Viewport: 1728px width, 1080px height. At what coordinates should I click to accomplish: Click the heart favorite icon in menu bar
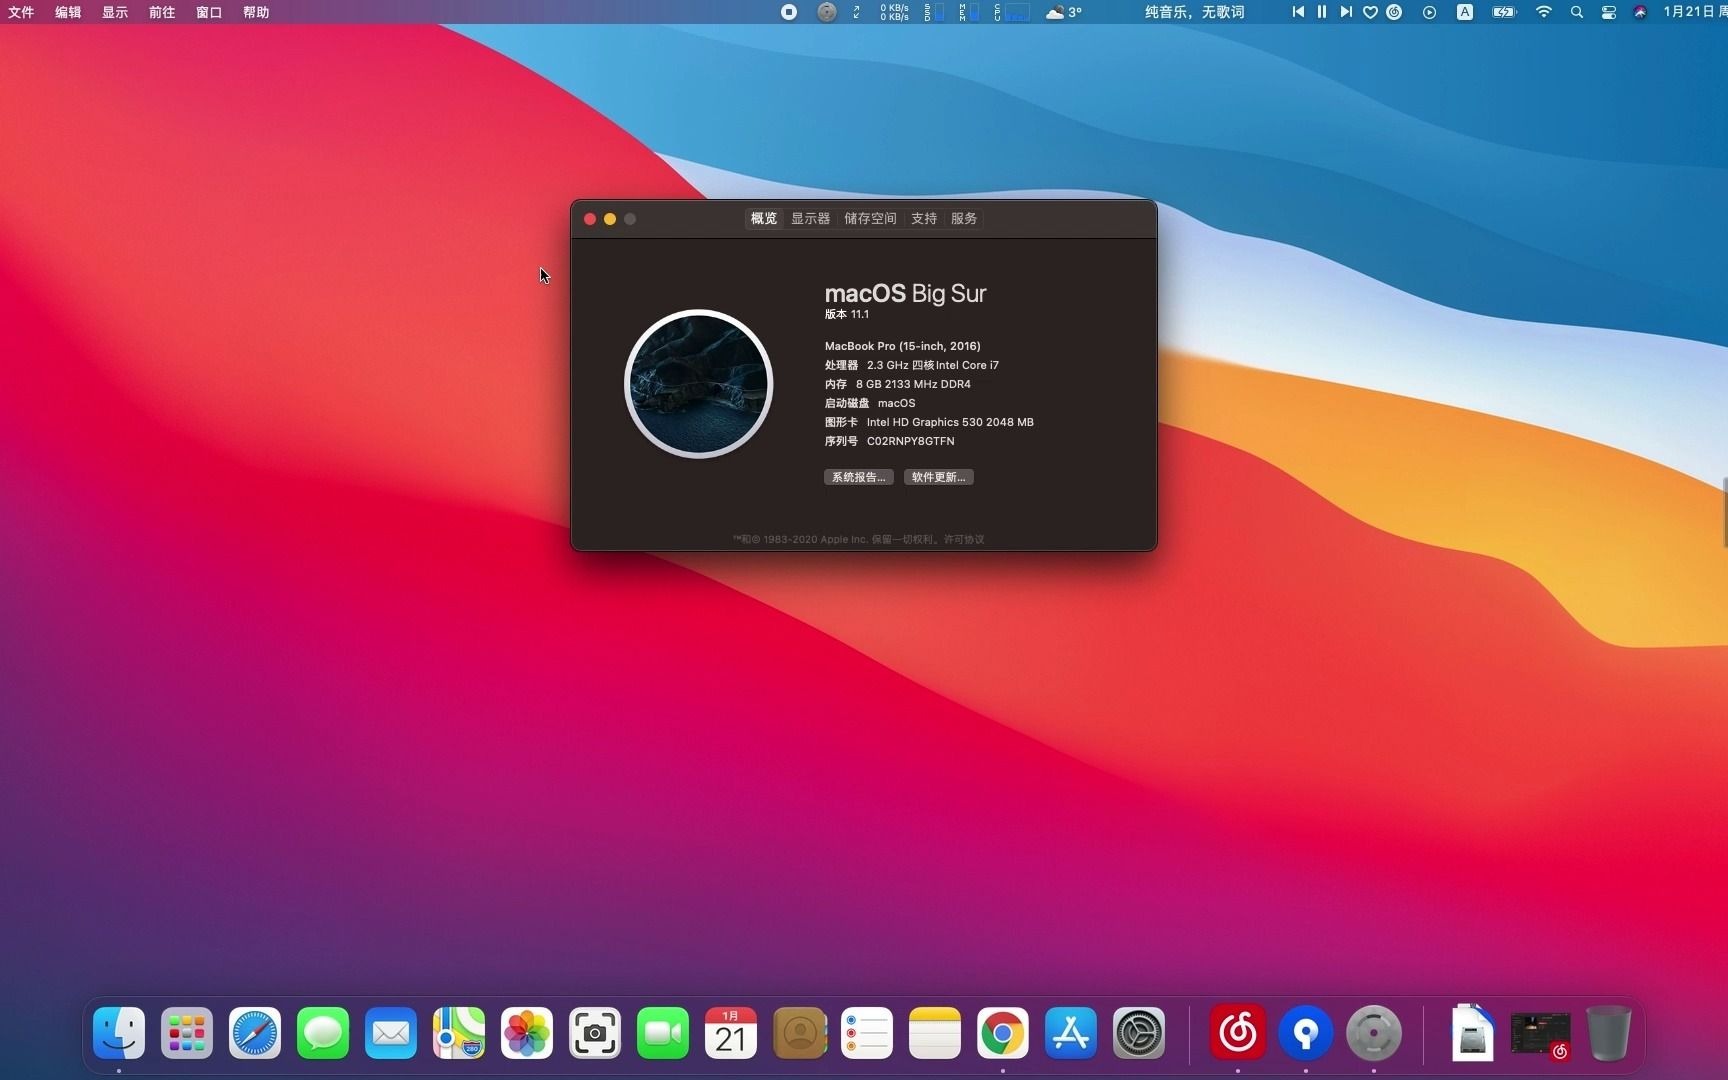(x=1370, y=12)
